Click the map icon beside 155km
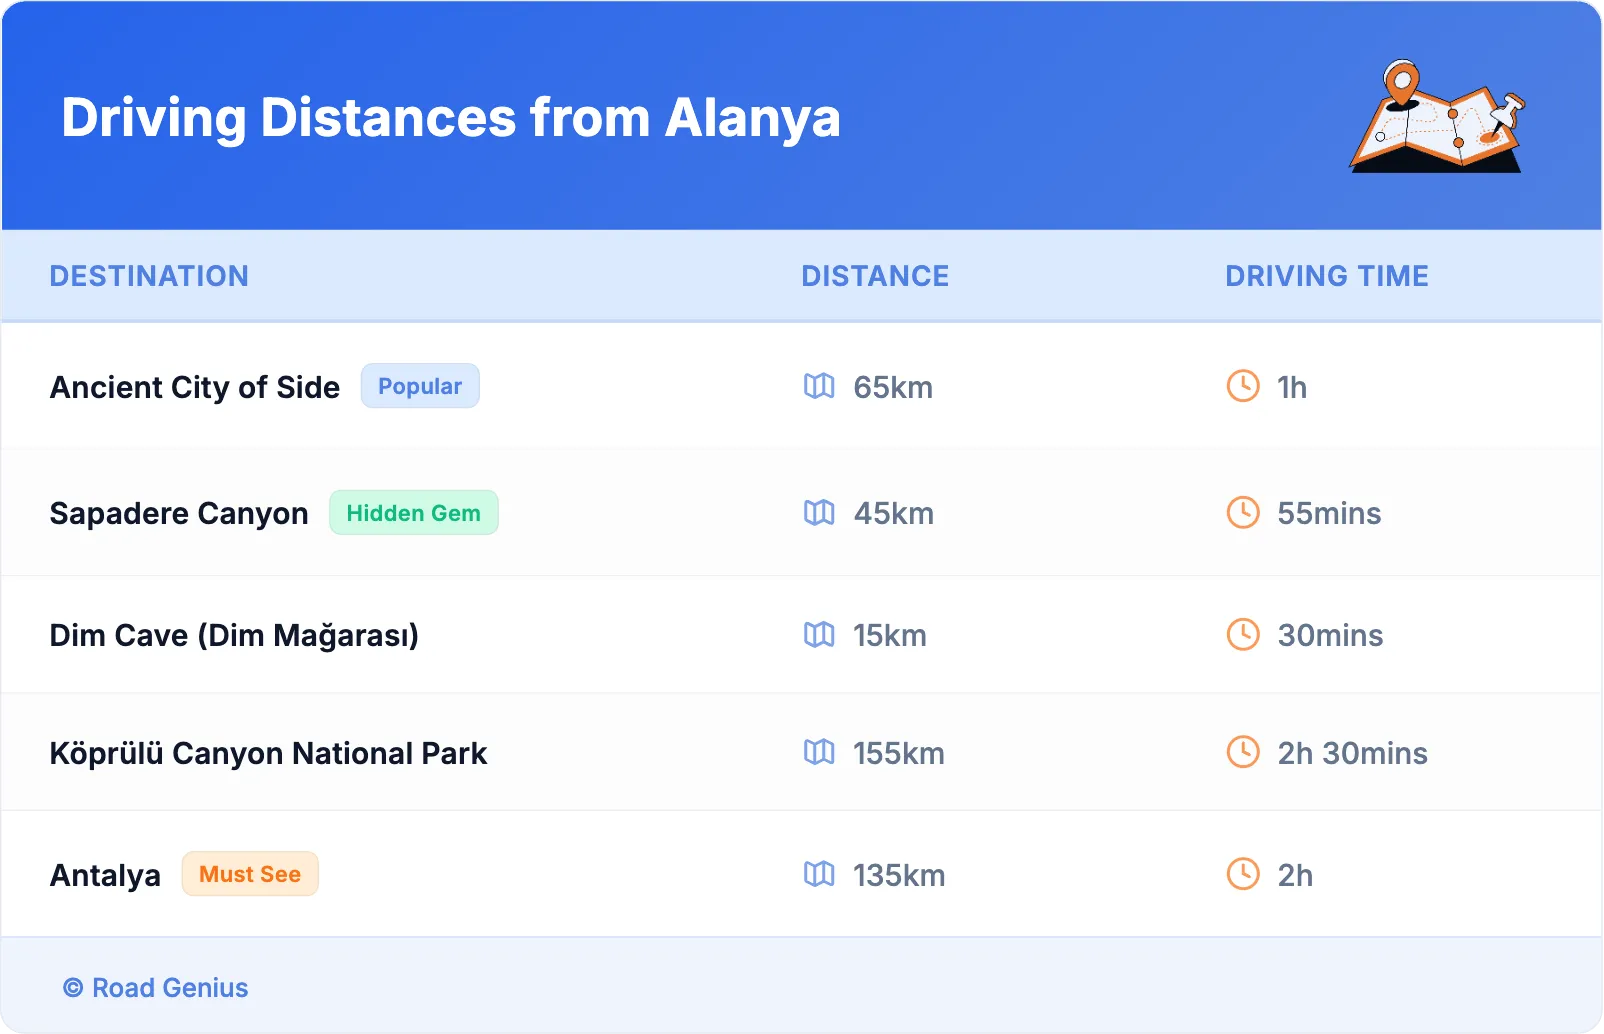 coord(819,752)
